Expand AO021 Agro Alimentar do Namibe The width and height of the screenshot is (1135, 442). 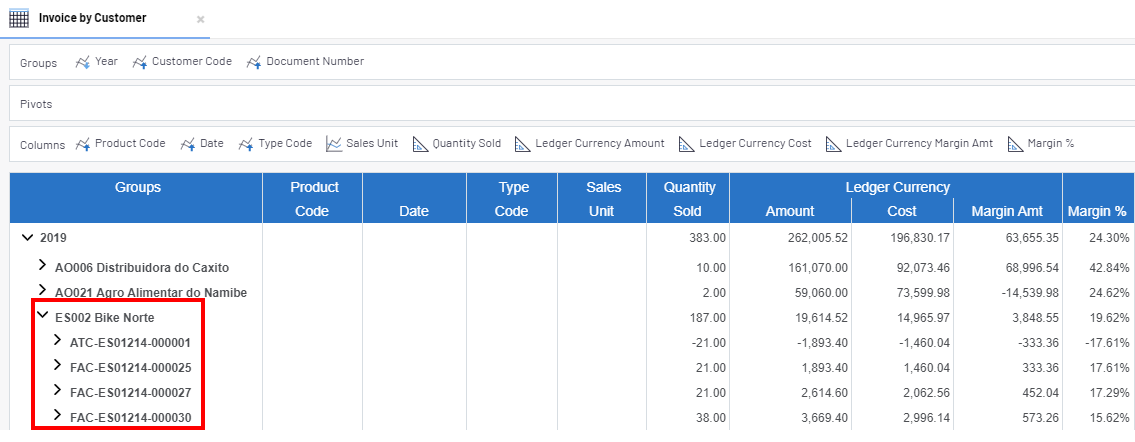(x=42, y=292)
